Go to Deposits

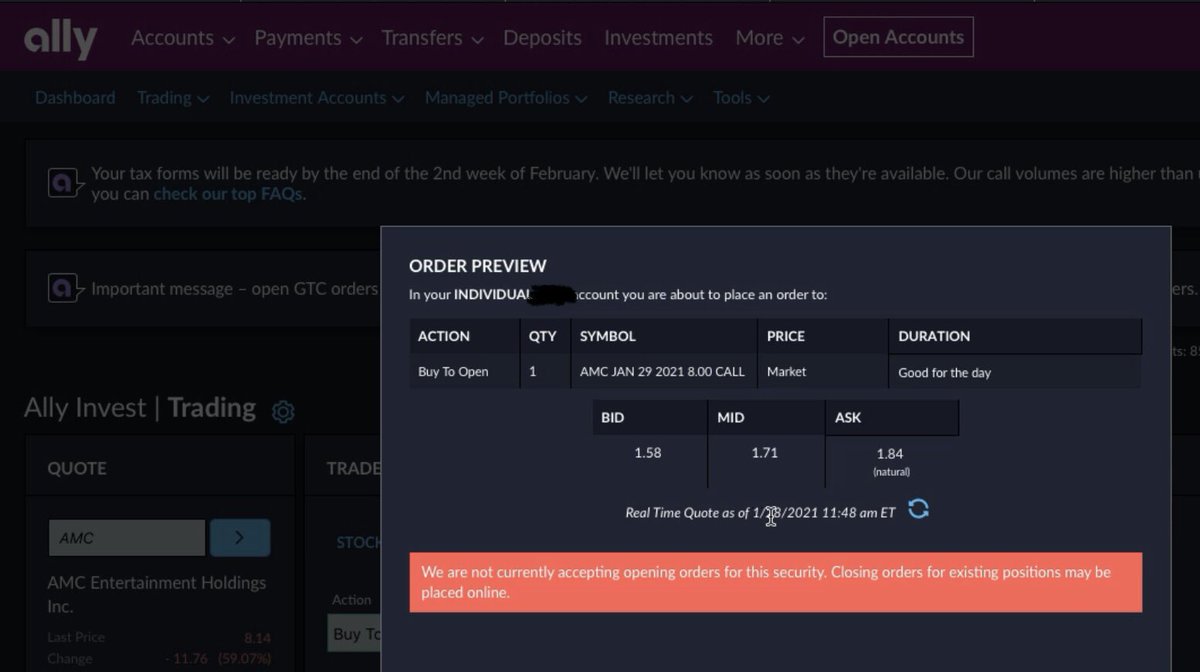point(542,38)
